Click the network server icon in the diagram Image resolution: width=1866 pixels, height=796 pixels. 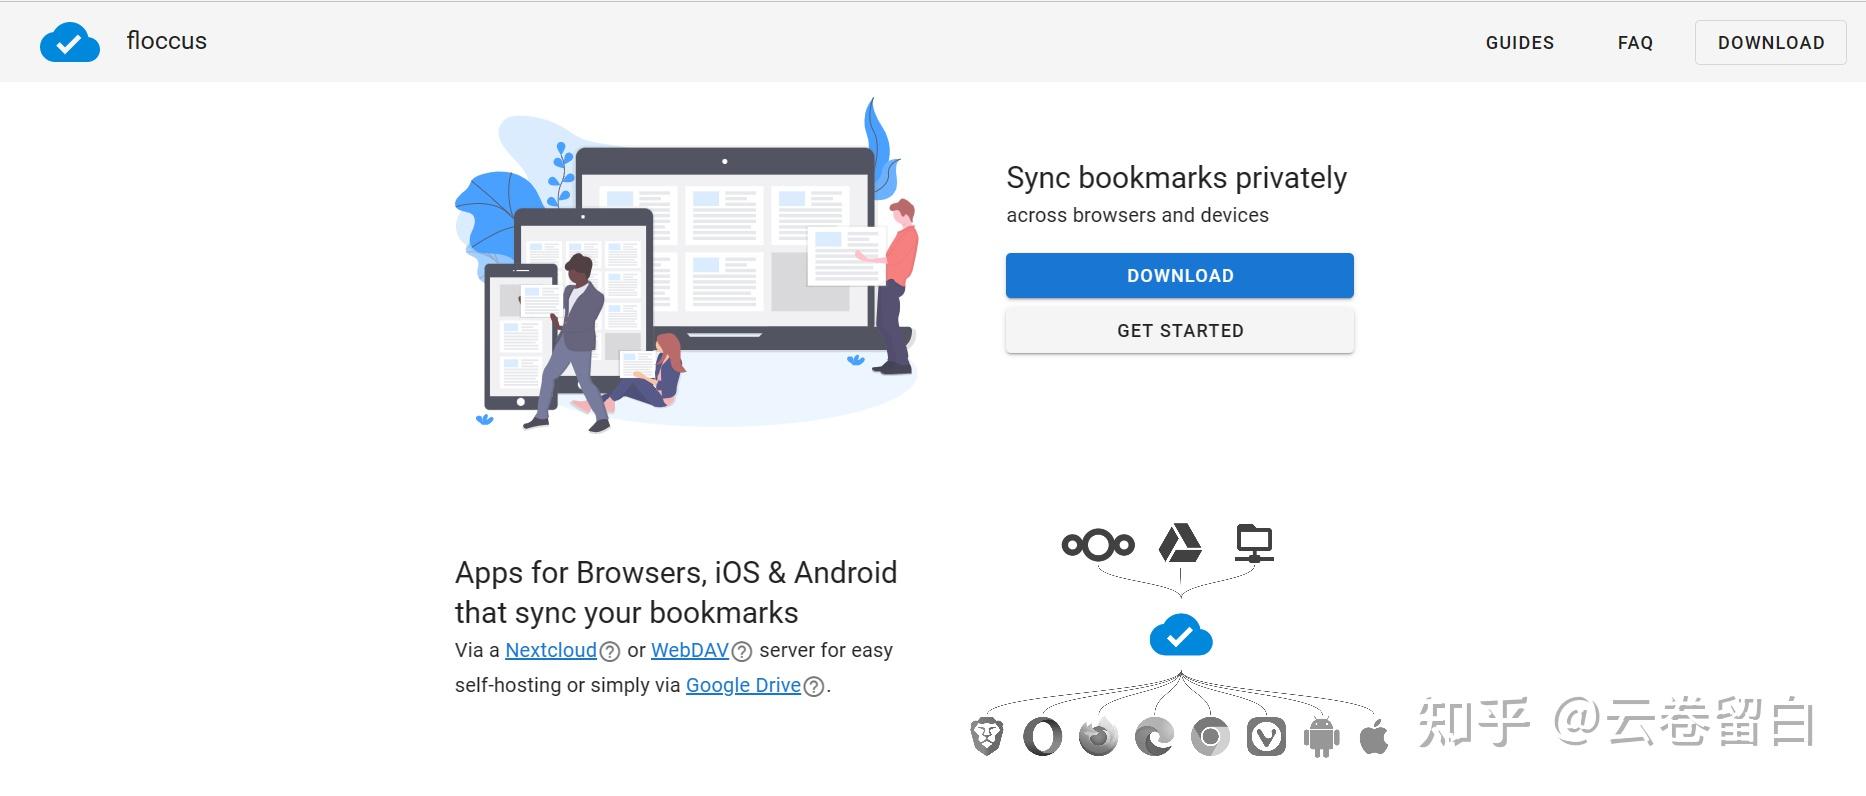(1254, 543)
